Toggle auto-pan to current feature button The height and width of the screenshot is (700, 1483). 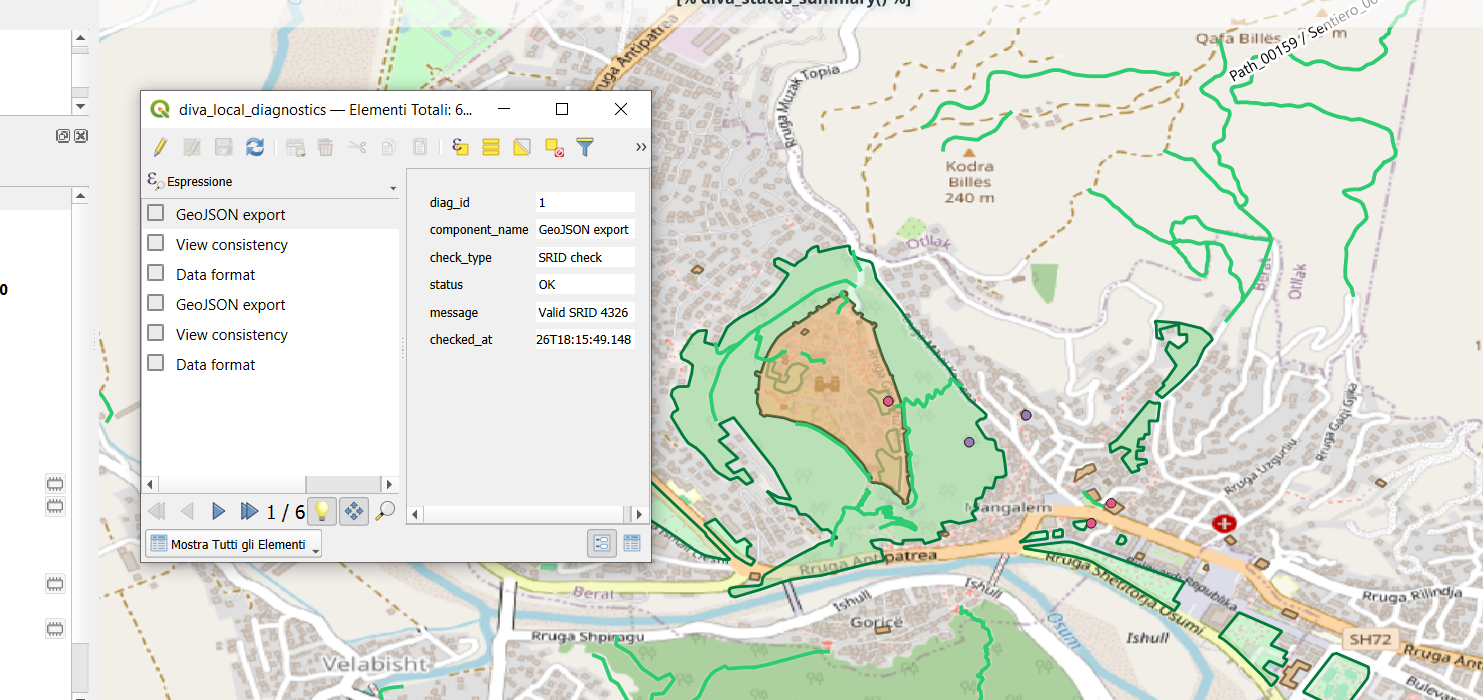click(x=353, y=511)
